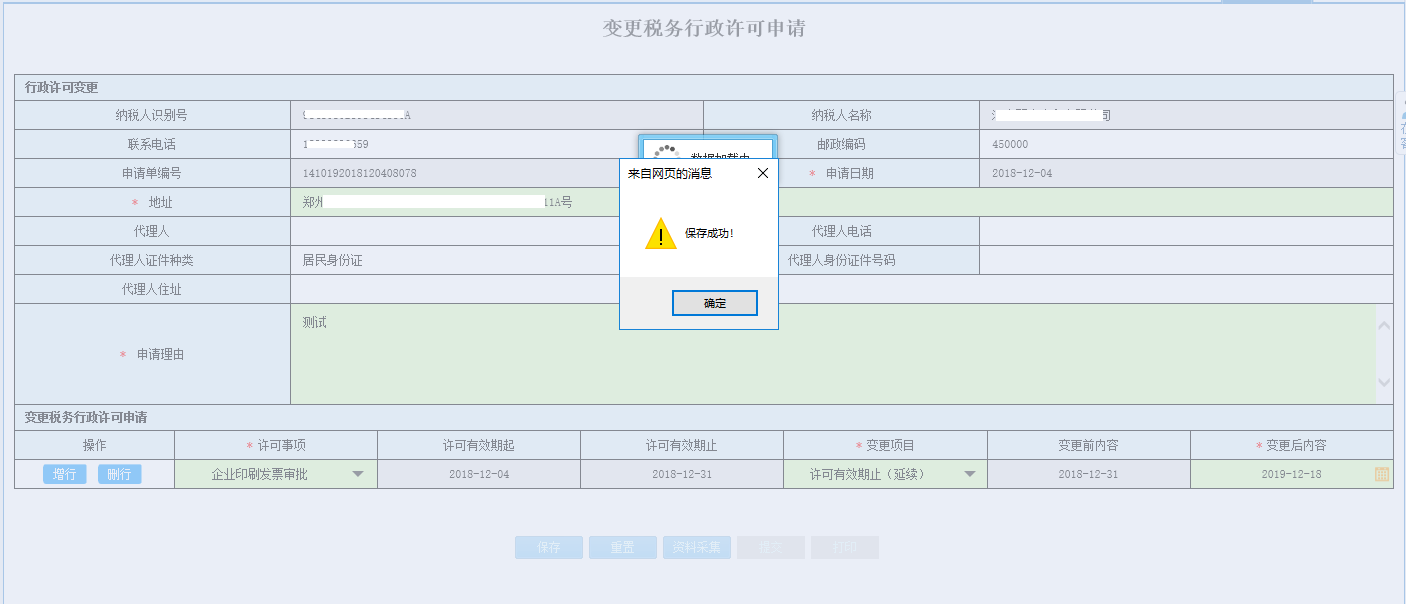Add a table row with 增行
Image resolution: width=1406 pixels, height=604 pixels.
64,473
